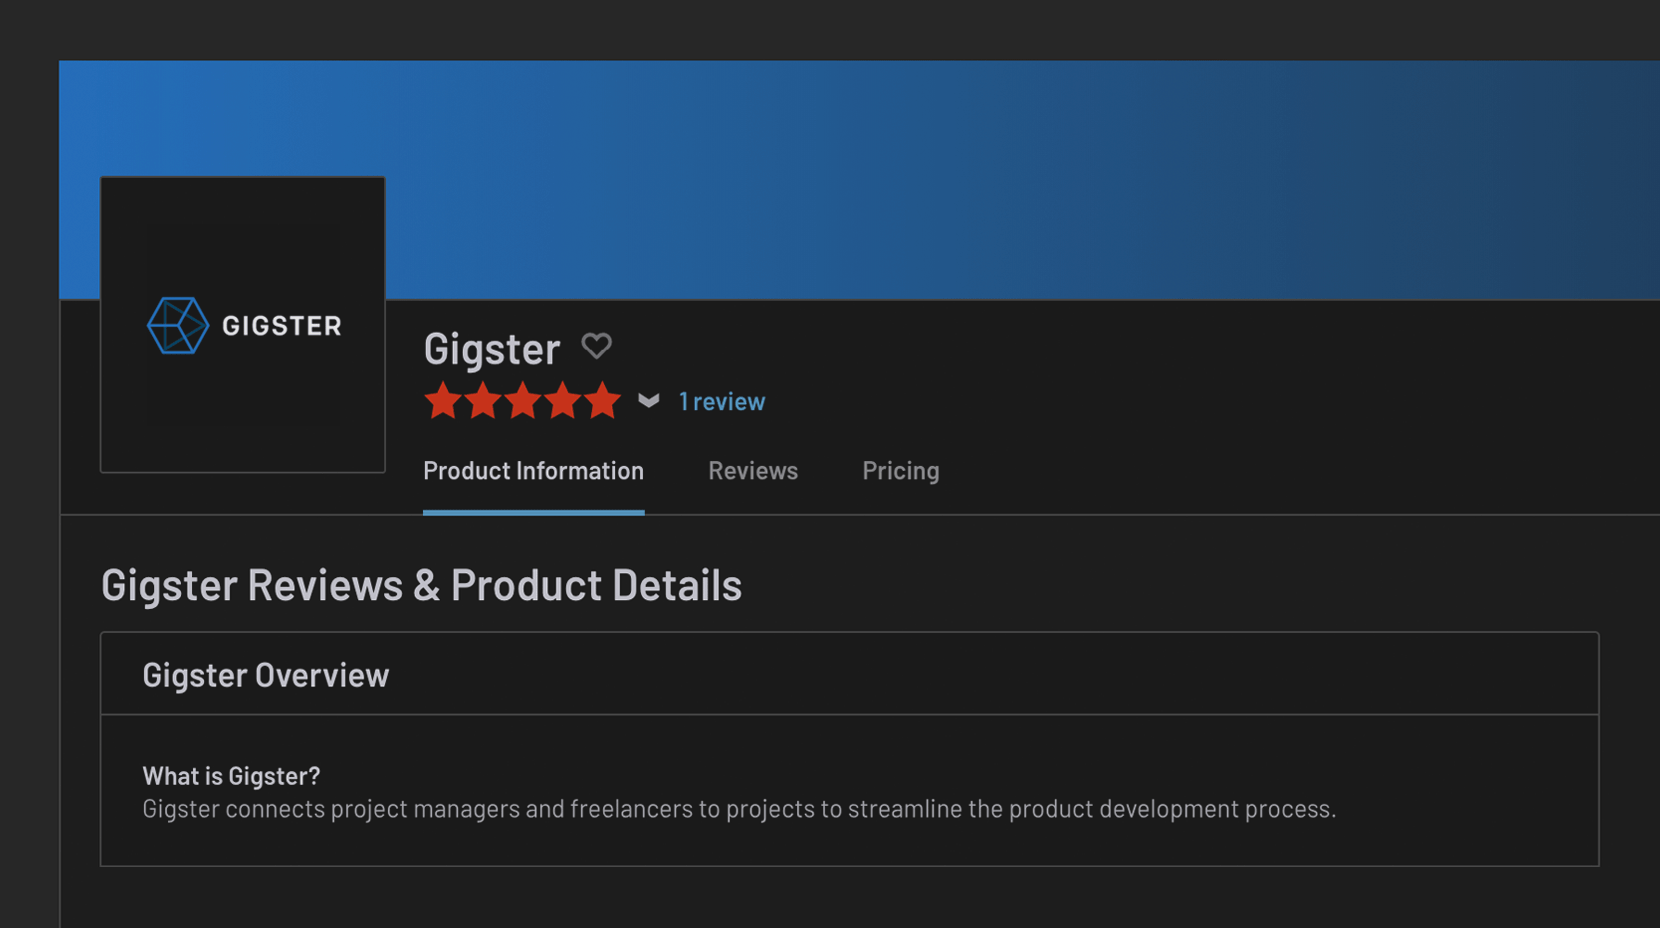Click the third red rating star

[523, 401]
